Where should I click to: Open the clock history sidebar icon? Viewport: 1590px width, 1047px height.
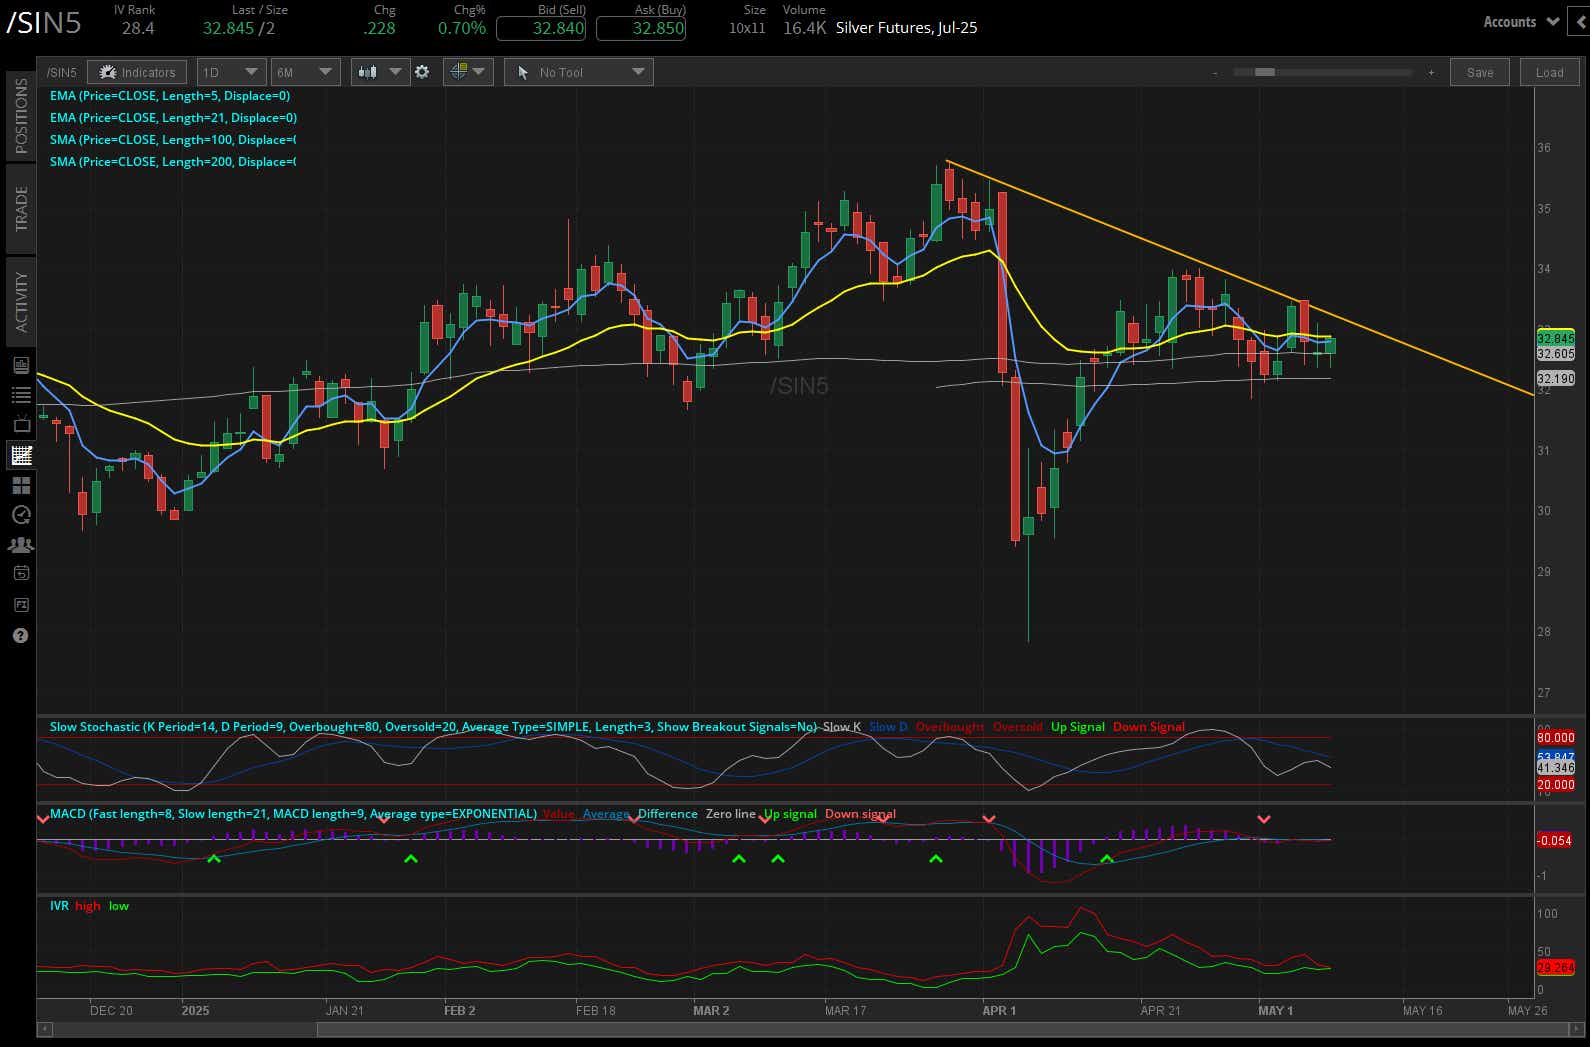click(x=21, y=515)
